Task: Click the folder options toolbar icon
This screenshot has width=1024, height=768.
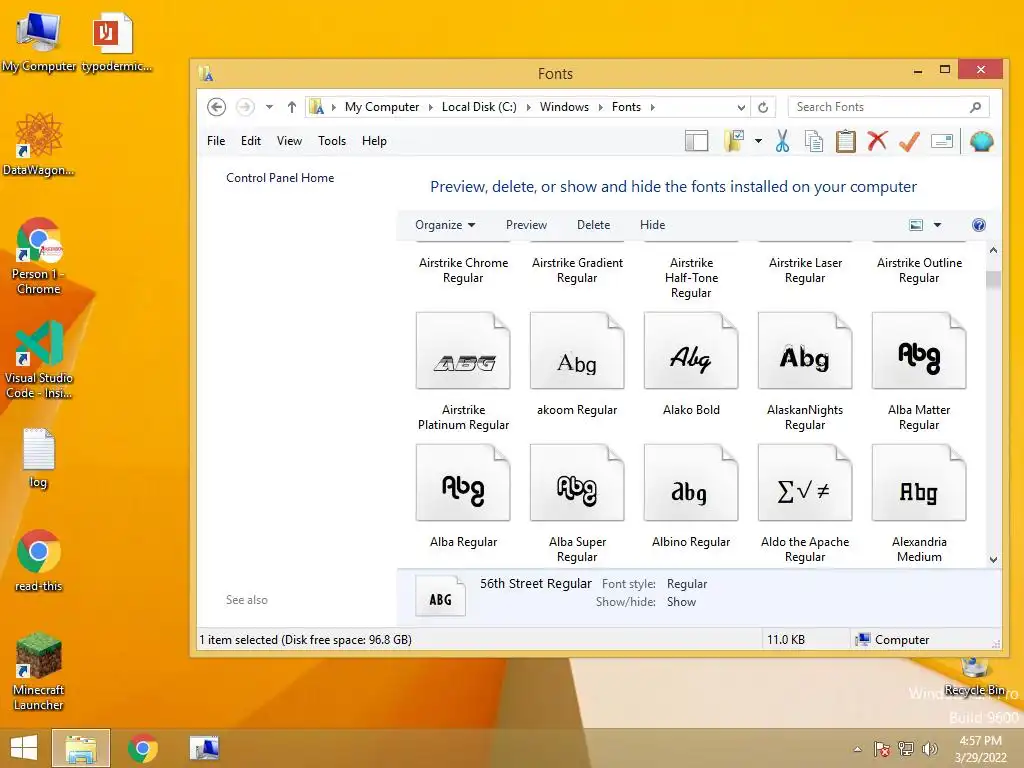Action: pos(735,141)
